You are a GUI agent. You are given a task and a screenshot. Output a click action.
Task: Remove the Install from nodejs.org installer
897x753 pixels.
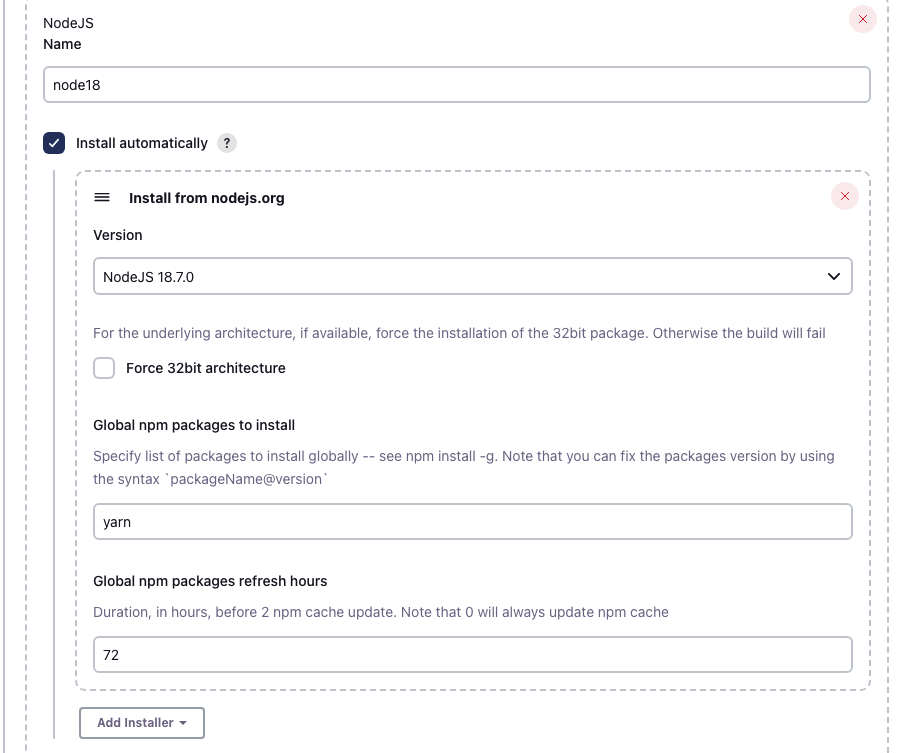(844, 197)
